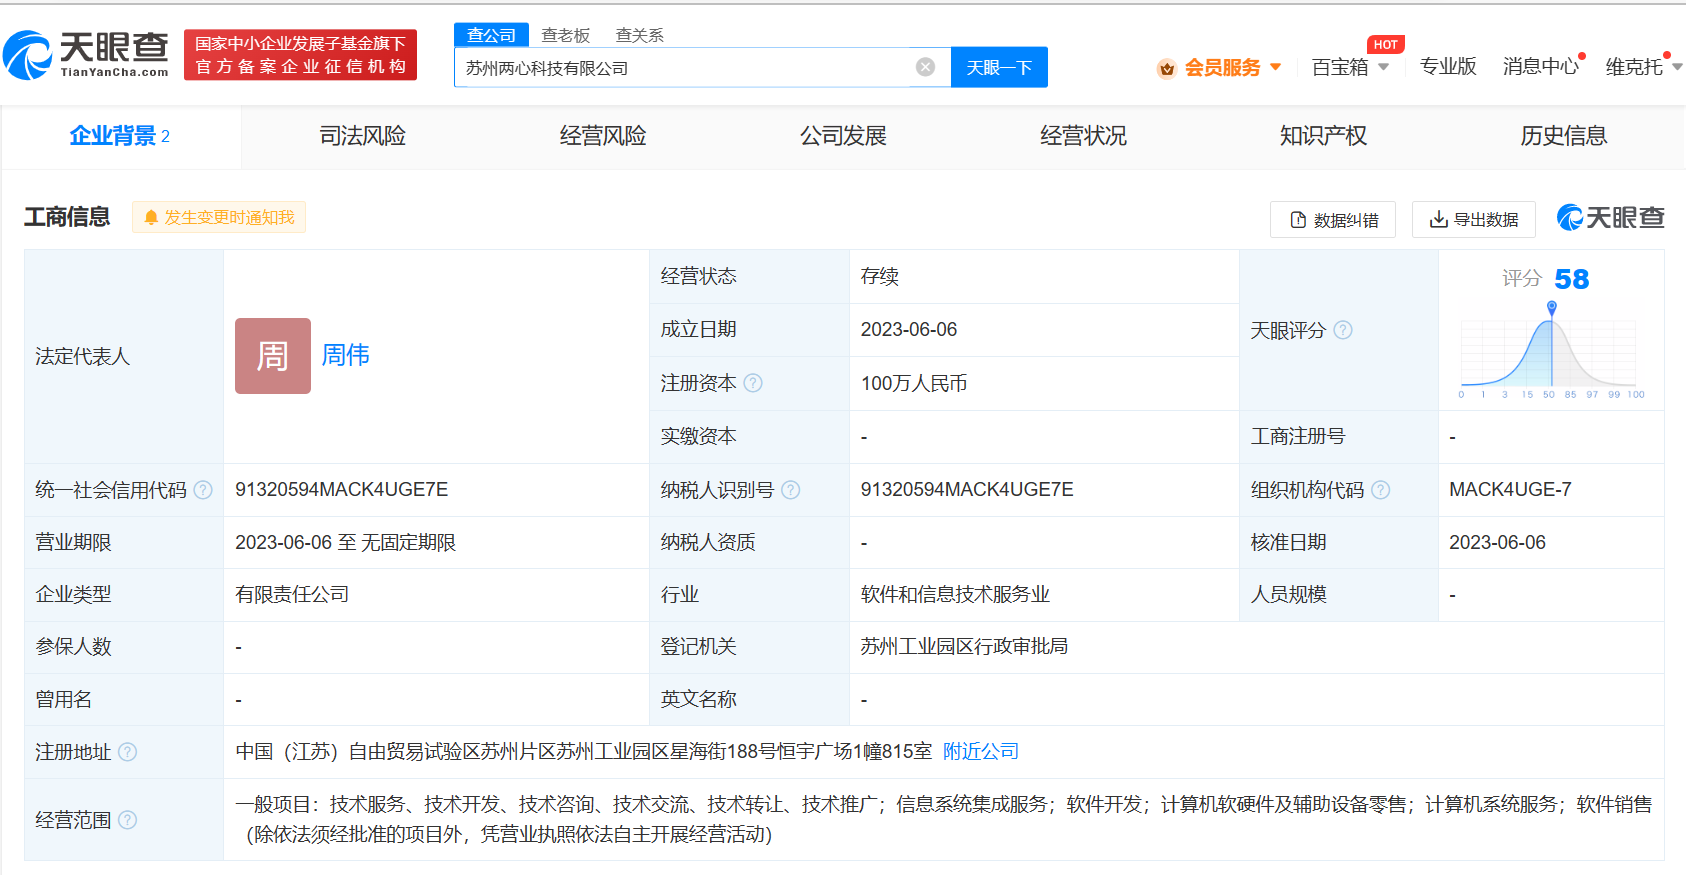Expand the 维克托 user dropdown arrow
This screenshot has width=1686, height=875.
pos(1678,67)
